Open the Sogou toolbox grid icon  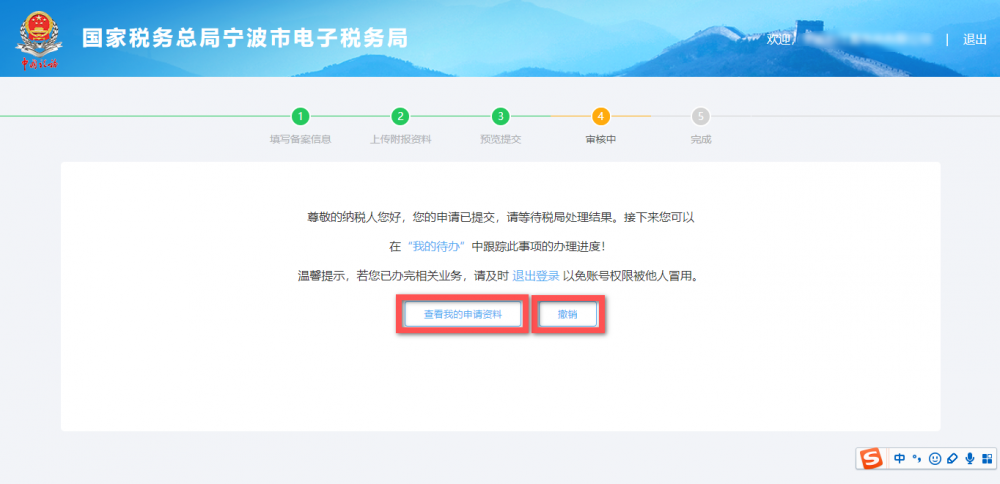pyautogui.click(x=987, y=458)
